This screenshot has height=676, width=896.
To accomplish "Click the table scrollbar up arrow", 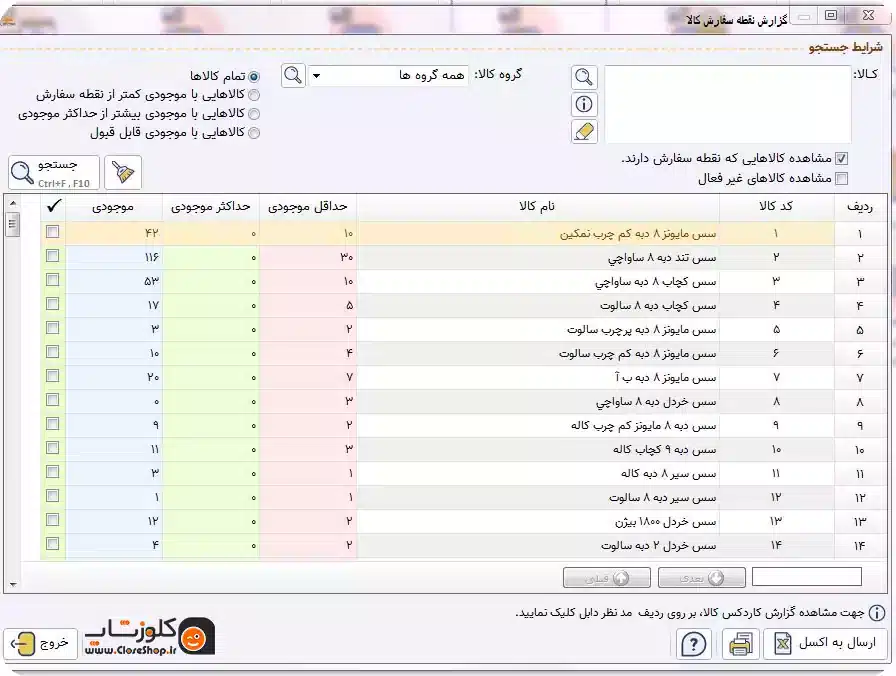I will [13, 203].
